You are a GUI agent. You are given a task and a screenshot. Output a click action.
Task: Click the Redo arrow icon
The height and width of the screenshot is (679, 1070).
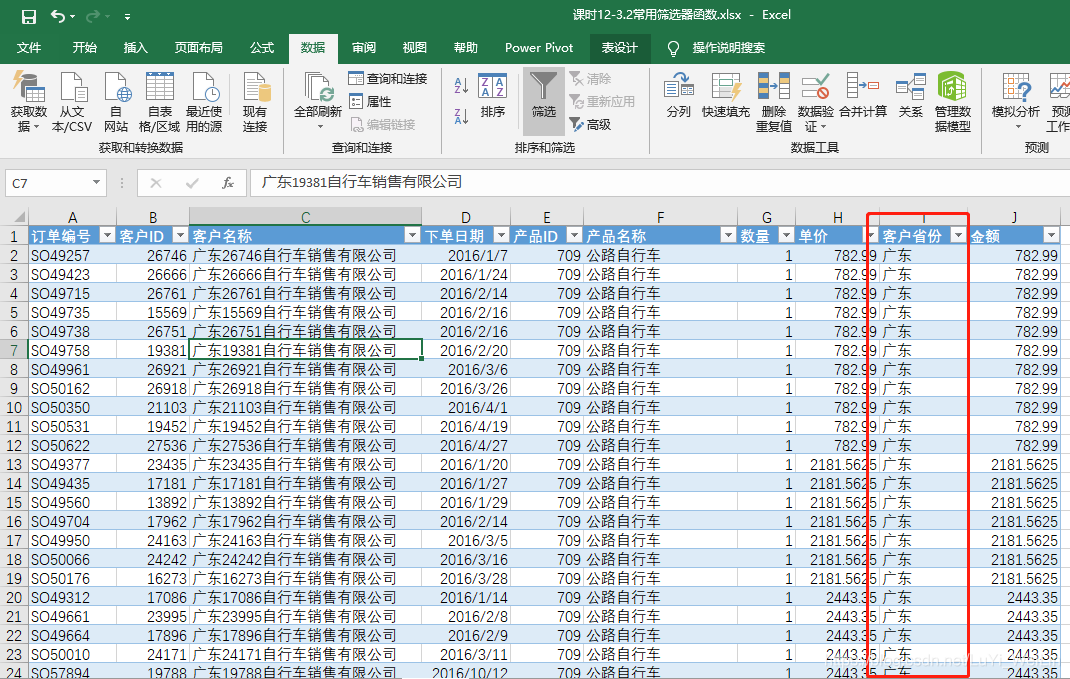[92, 16]
